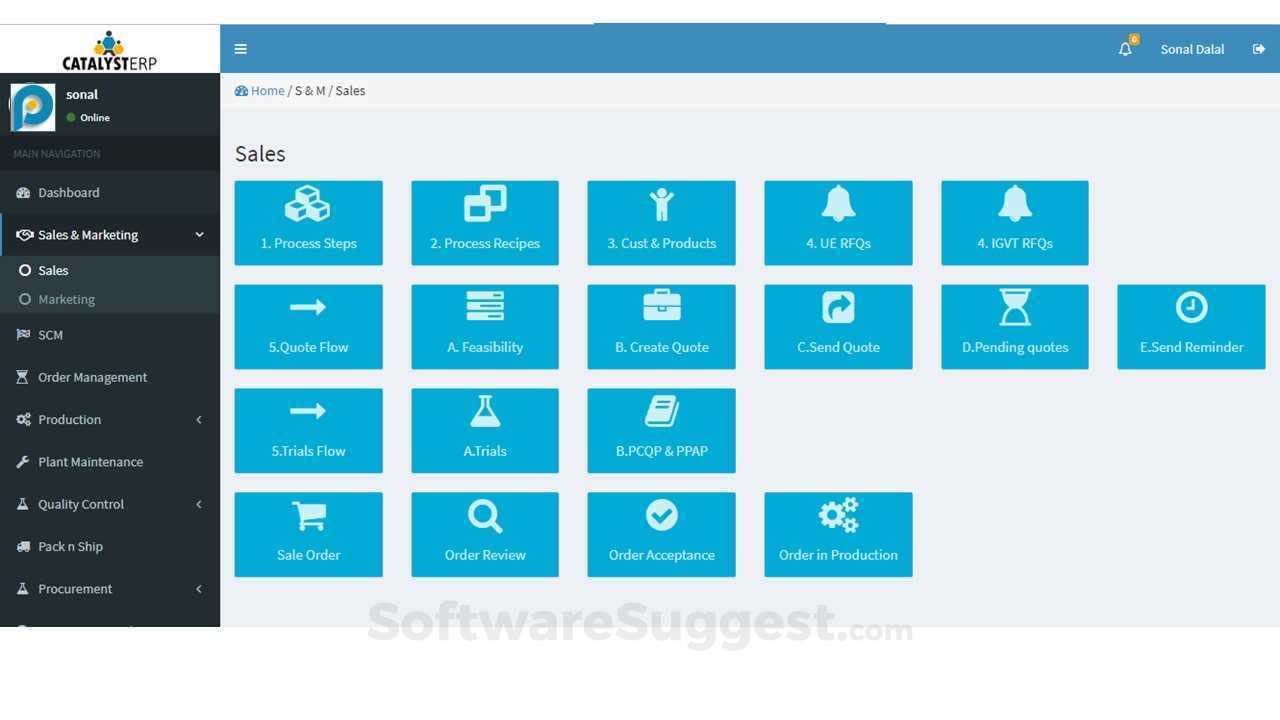
Task: Open Cust & Products
Action: coord(661,222)
